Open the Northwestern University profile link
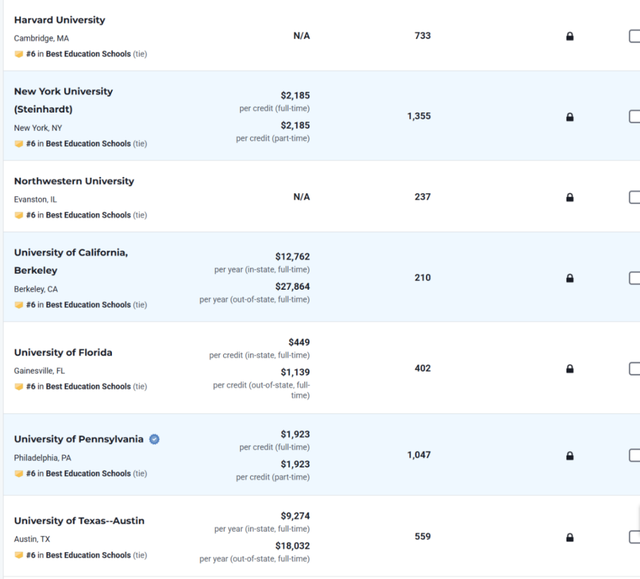Image resolution: width=640 pixels, height=579 pixels. (x=74, y=181)
